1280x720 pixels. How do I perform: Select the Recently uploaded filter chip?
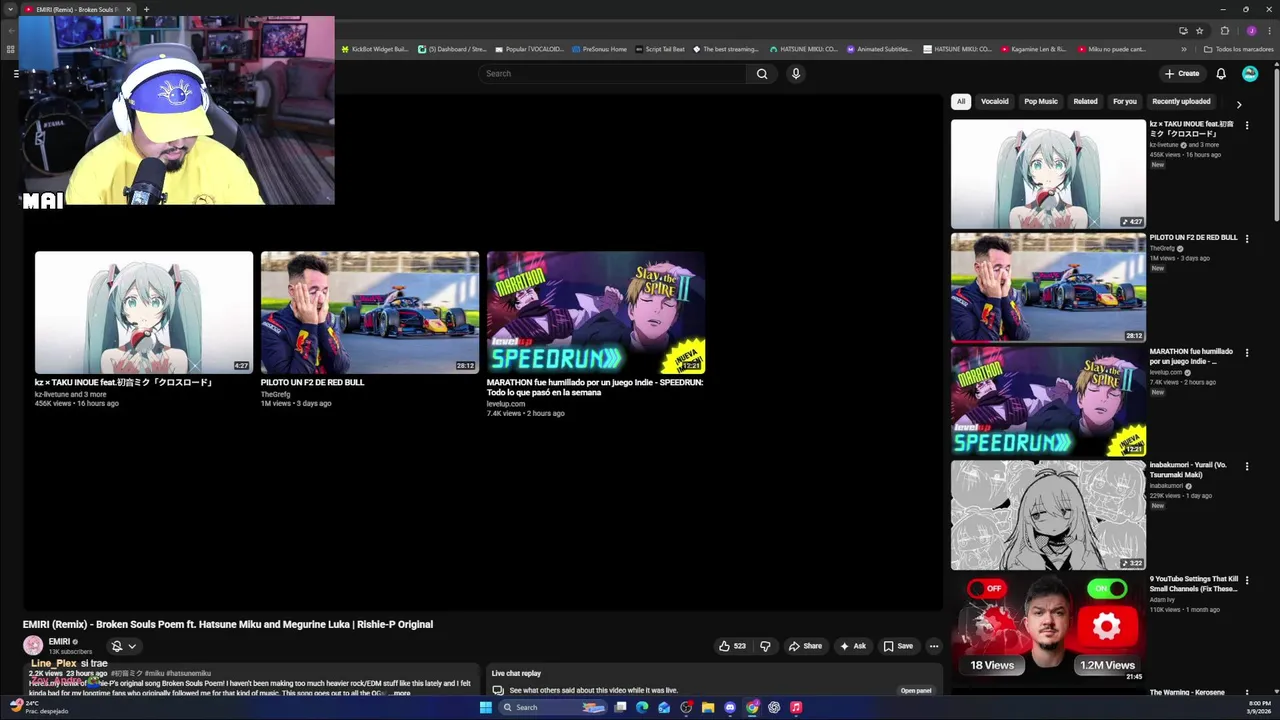pos(1181,101)
